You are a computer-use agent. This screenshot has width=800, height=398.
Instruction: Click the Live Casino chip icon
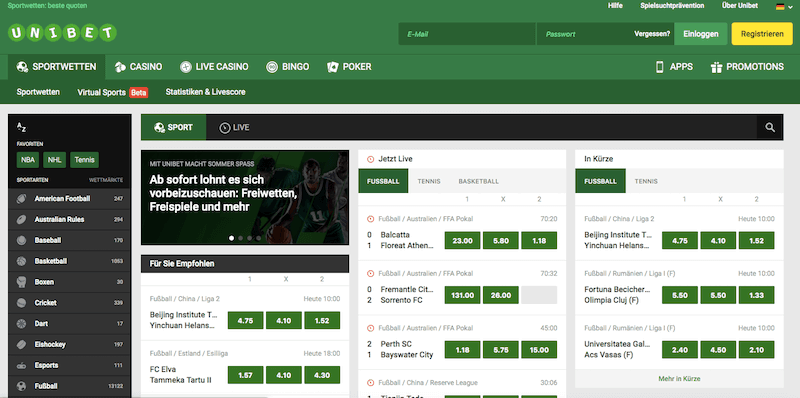click(186, 67)
